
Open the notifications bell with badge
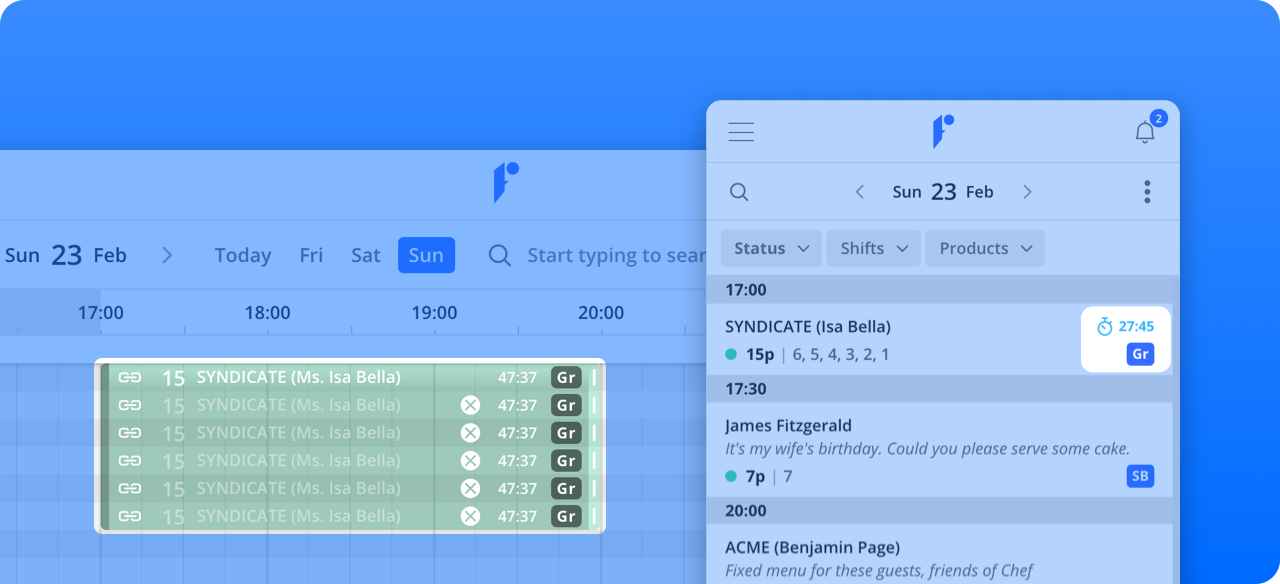click(1145, 132)
